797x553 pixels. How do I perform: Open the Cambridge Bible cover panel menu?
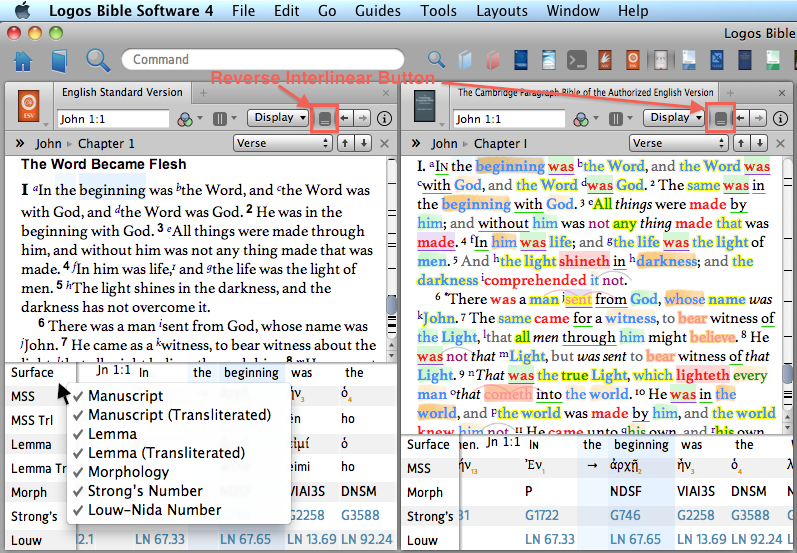424,106
